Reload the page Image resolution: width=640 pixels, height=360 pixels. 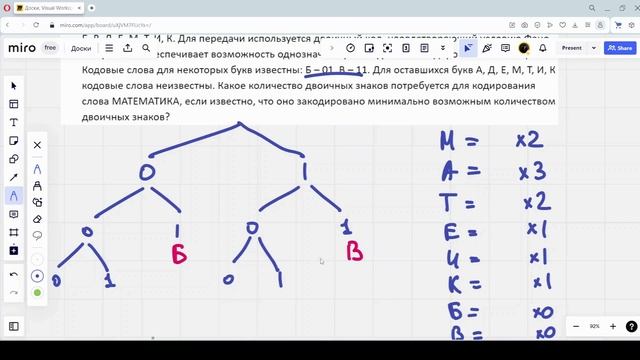[x=36, y=25]
